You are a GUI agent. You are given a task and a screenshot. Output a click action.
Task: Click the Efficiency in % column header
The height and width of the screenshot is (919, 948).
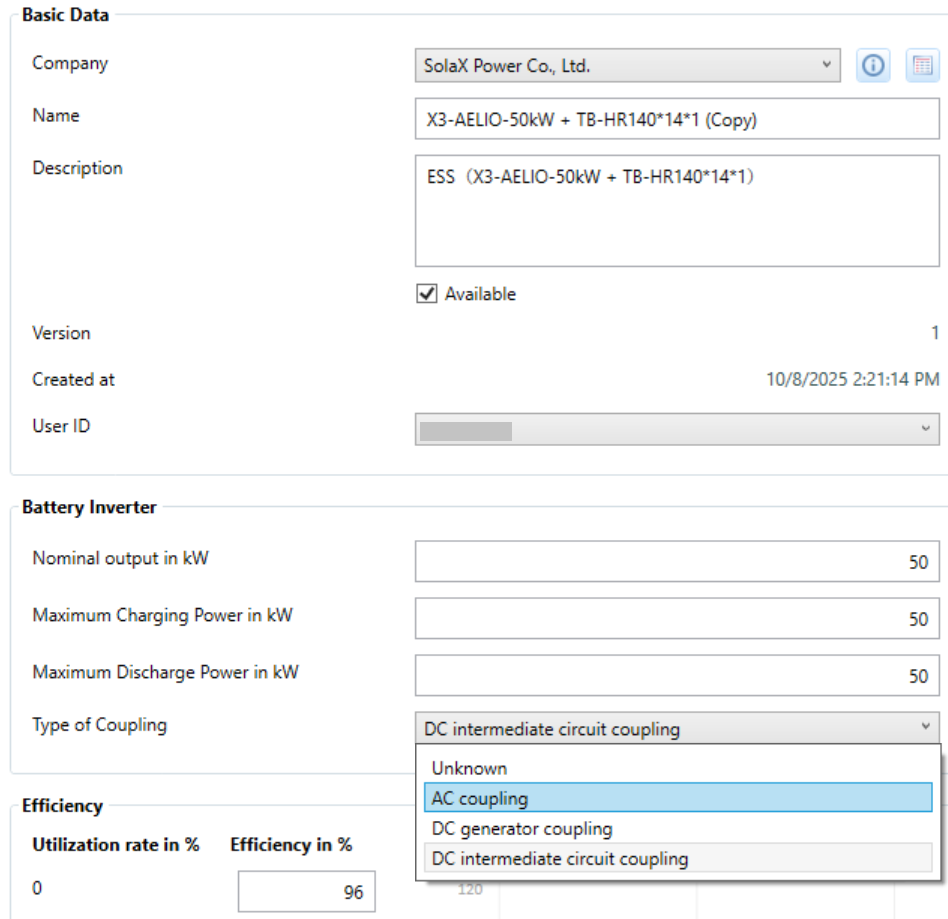click(x=291, y=845)
